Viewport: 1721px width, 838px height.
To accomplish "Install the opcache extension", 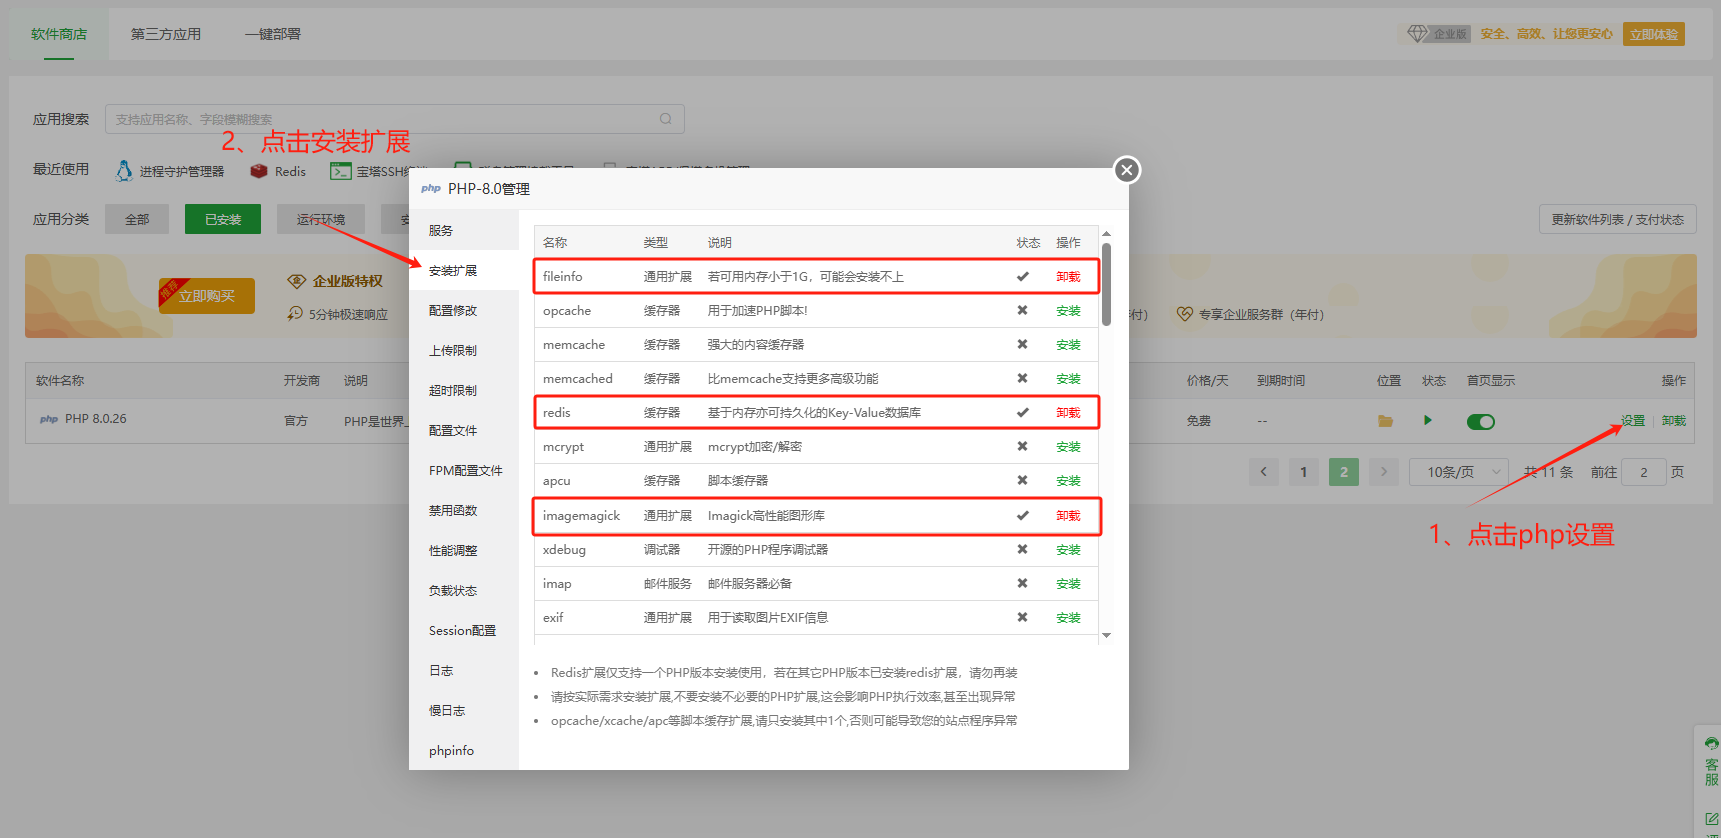I will pyautogui.click(x=1068, y=311).
